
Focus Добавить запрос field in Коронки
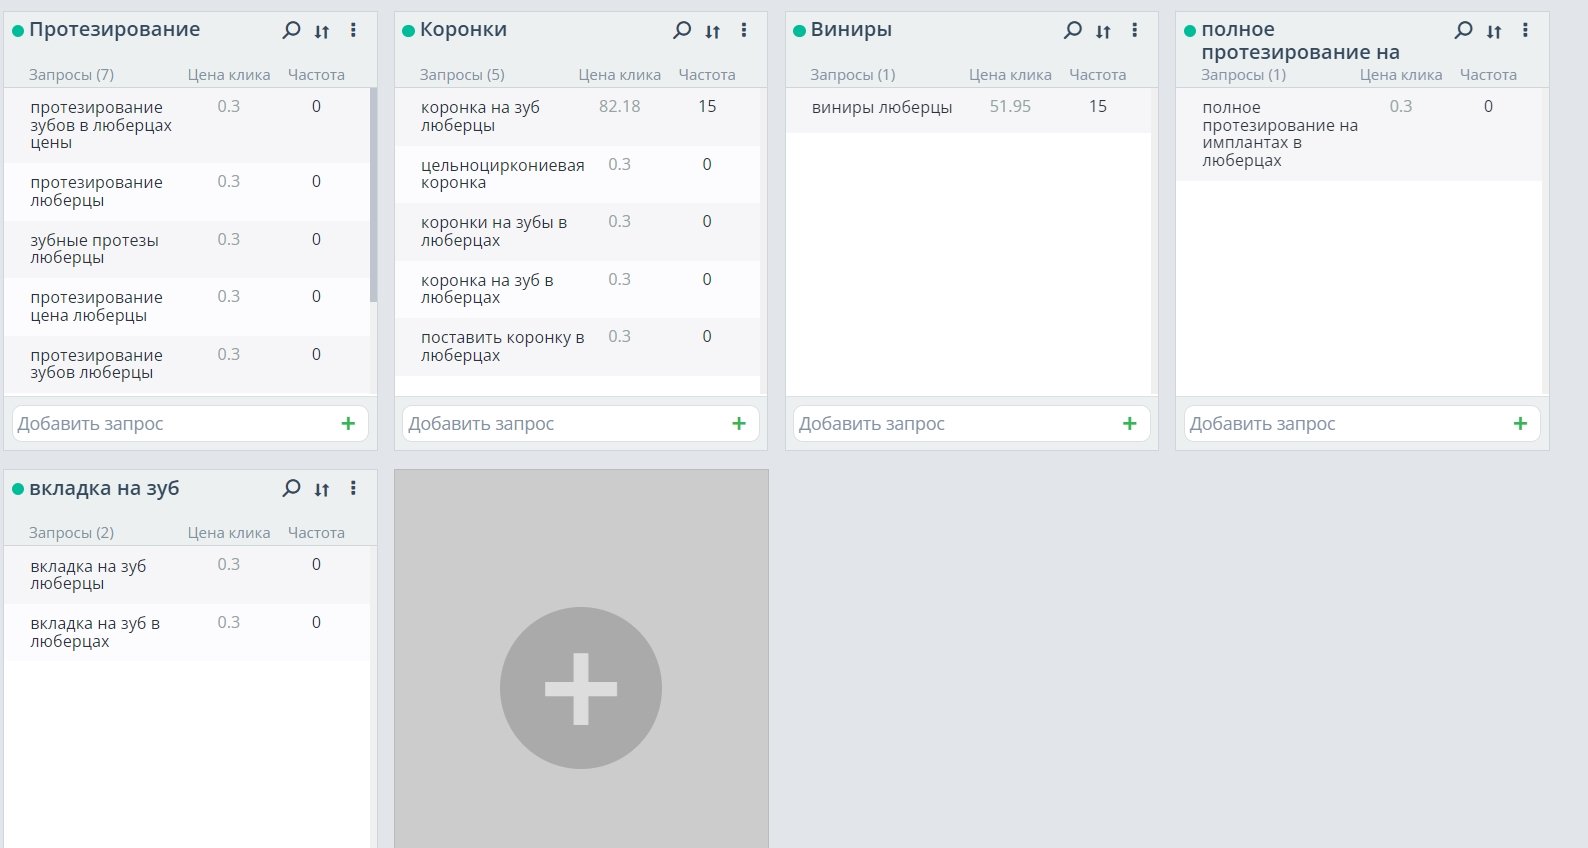click(581, 423)
